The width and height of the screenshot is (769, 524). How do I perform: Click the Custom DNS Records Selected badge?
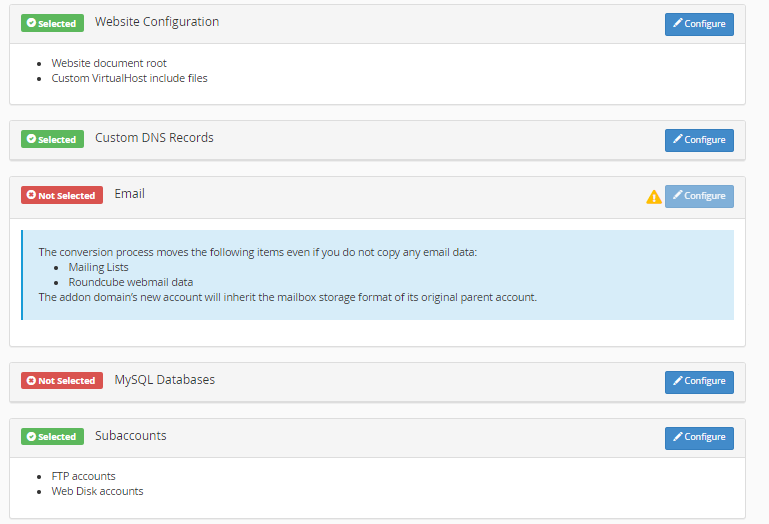click(x=52, y=140)
